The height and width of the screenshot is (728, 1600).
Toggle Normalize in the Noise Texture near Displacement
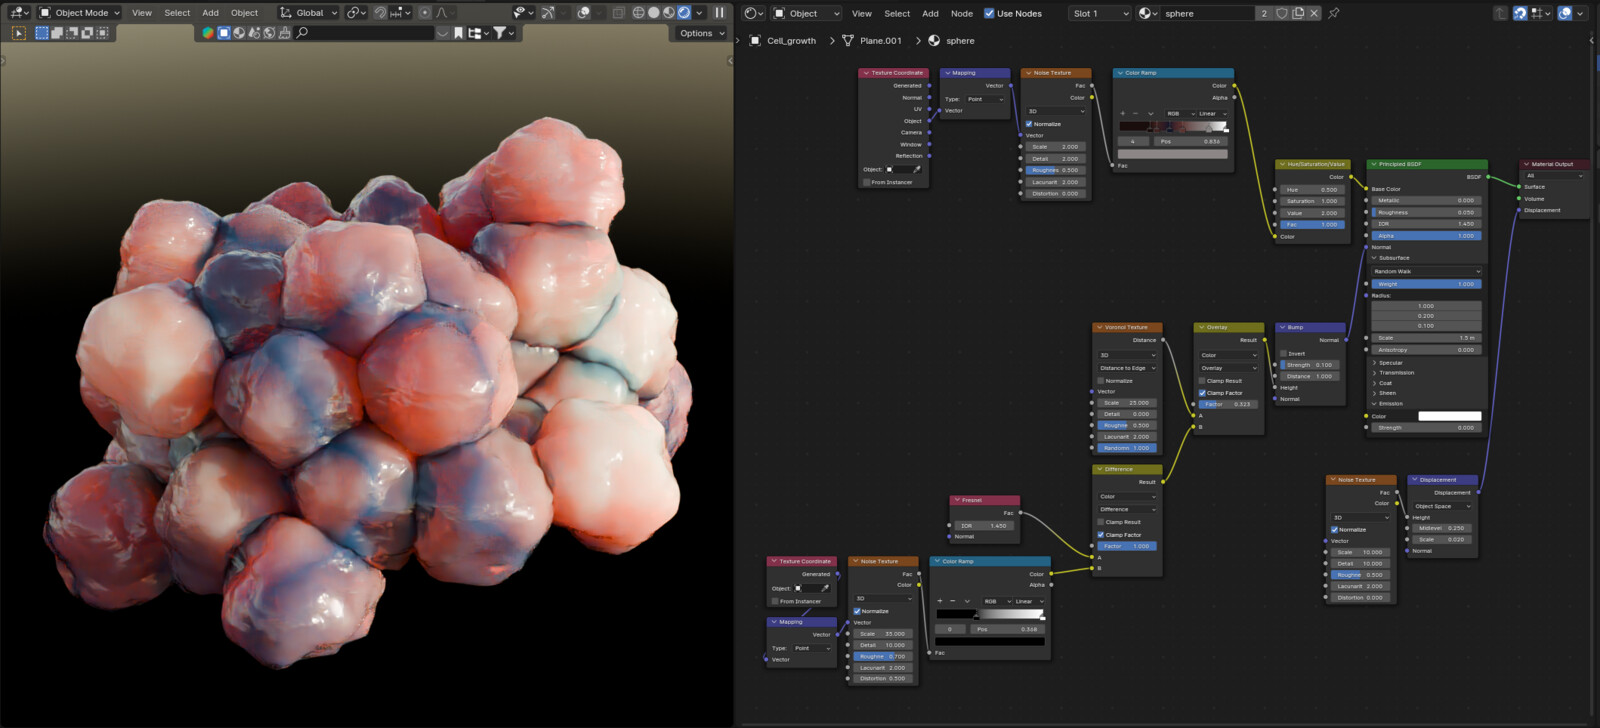click(1334, 530)
